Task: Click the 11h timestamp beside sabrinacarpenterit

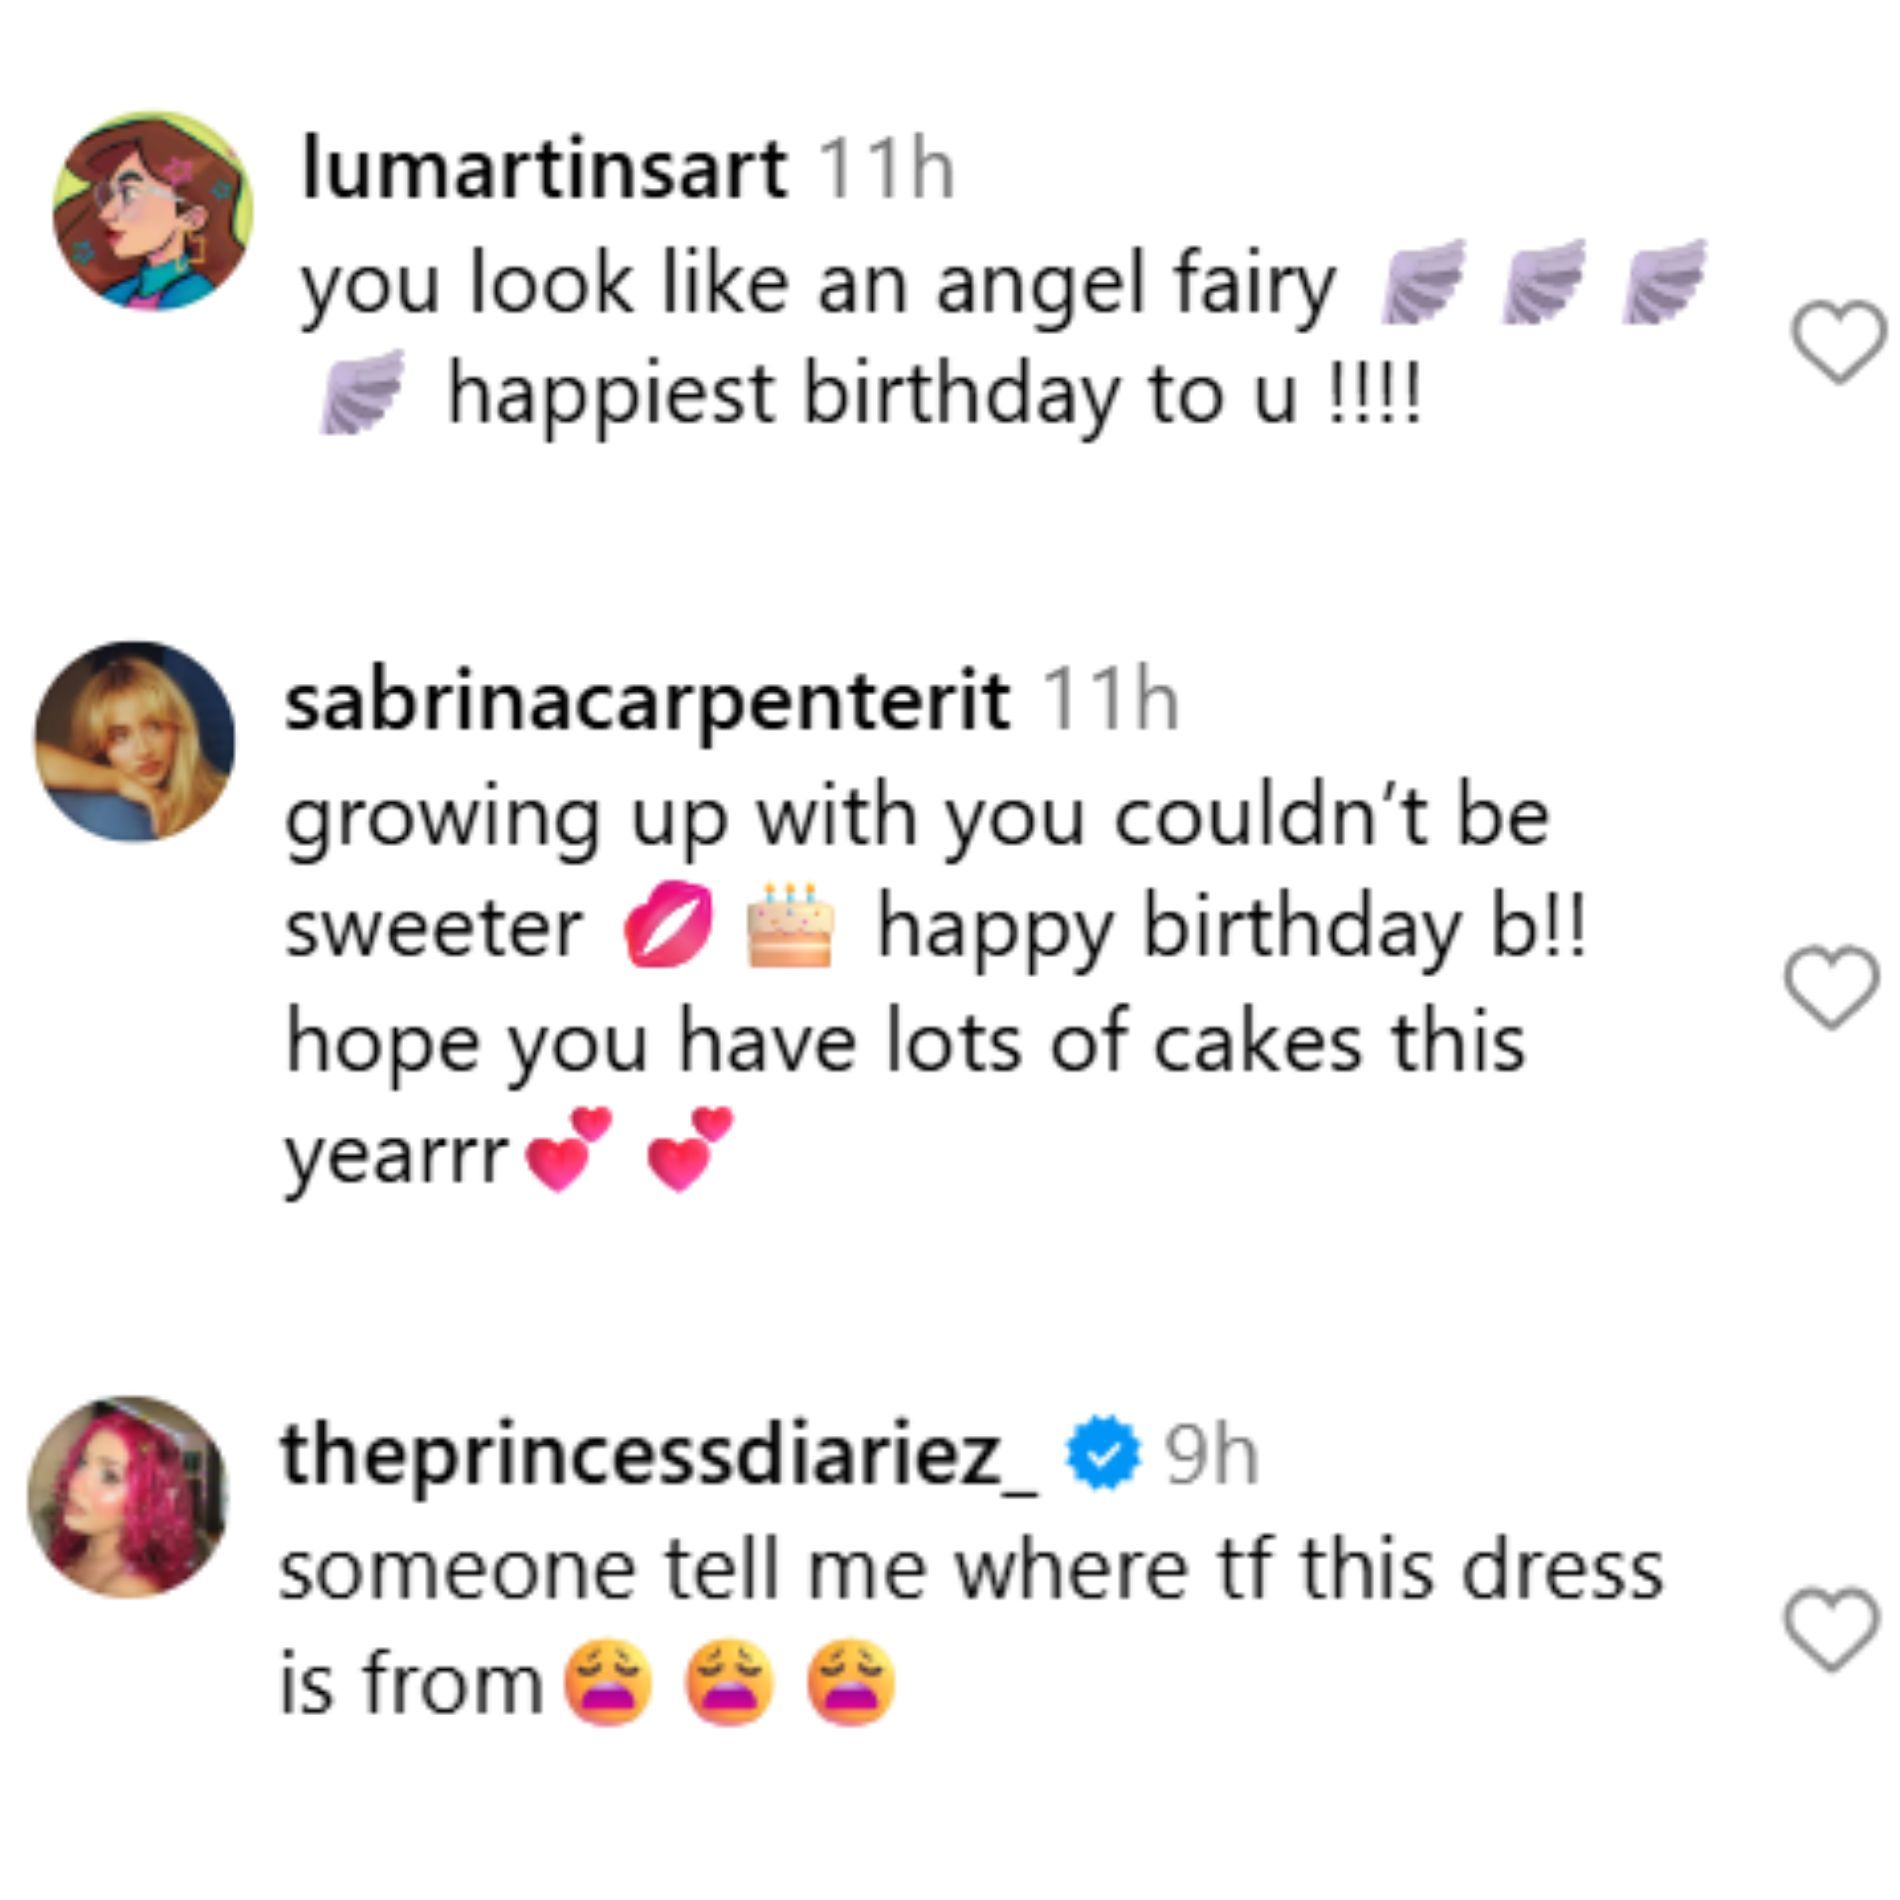Action: tap(1110, 701)
